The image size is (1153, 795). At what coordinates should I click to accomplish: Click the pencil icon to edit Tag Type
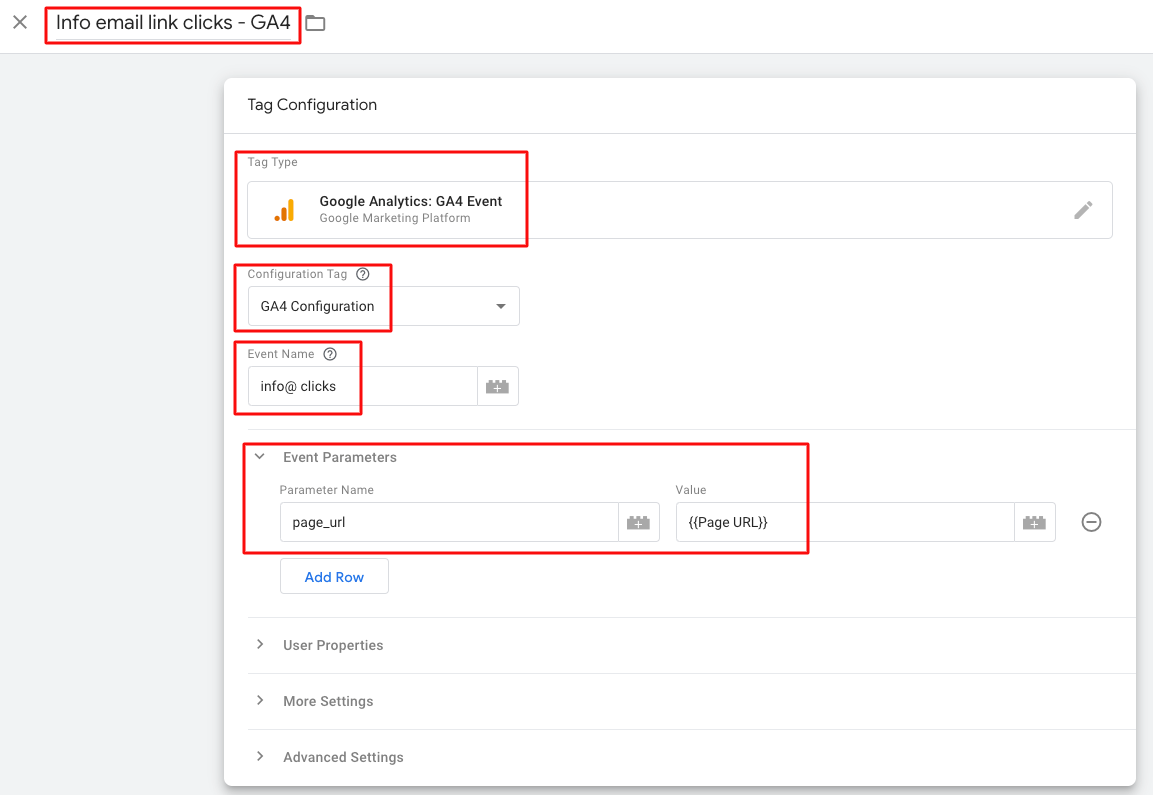tap(1082, 210)
